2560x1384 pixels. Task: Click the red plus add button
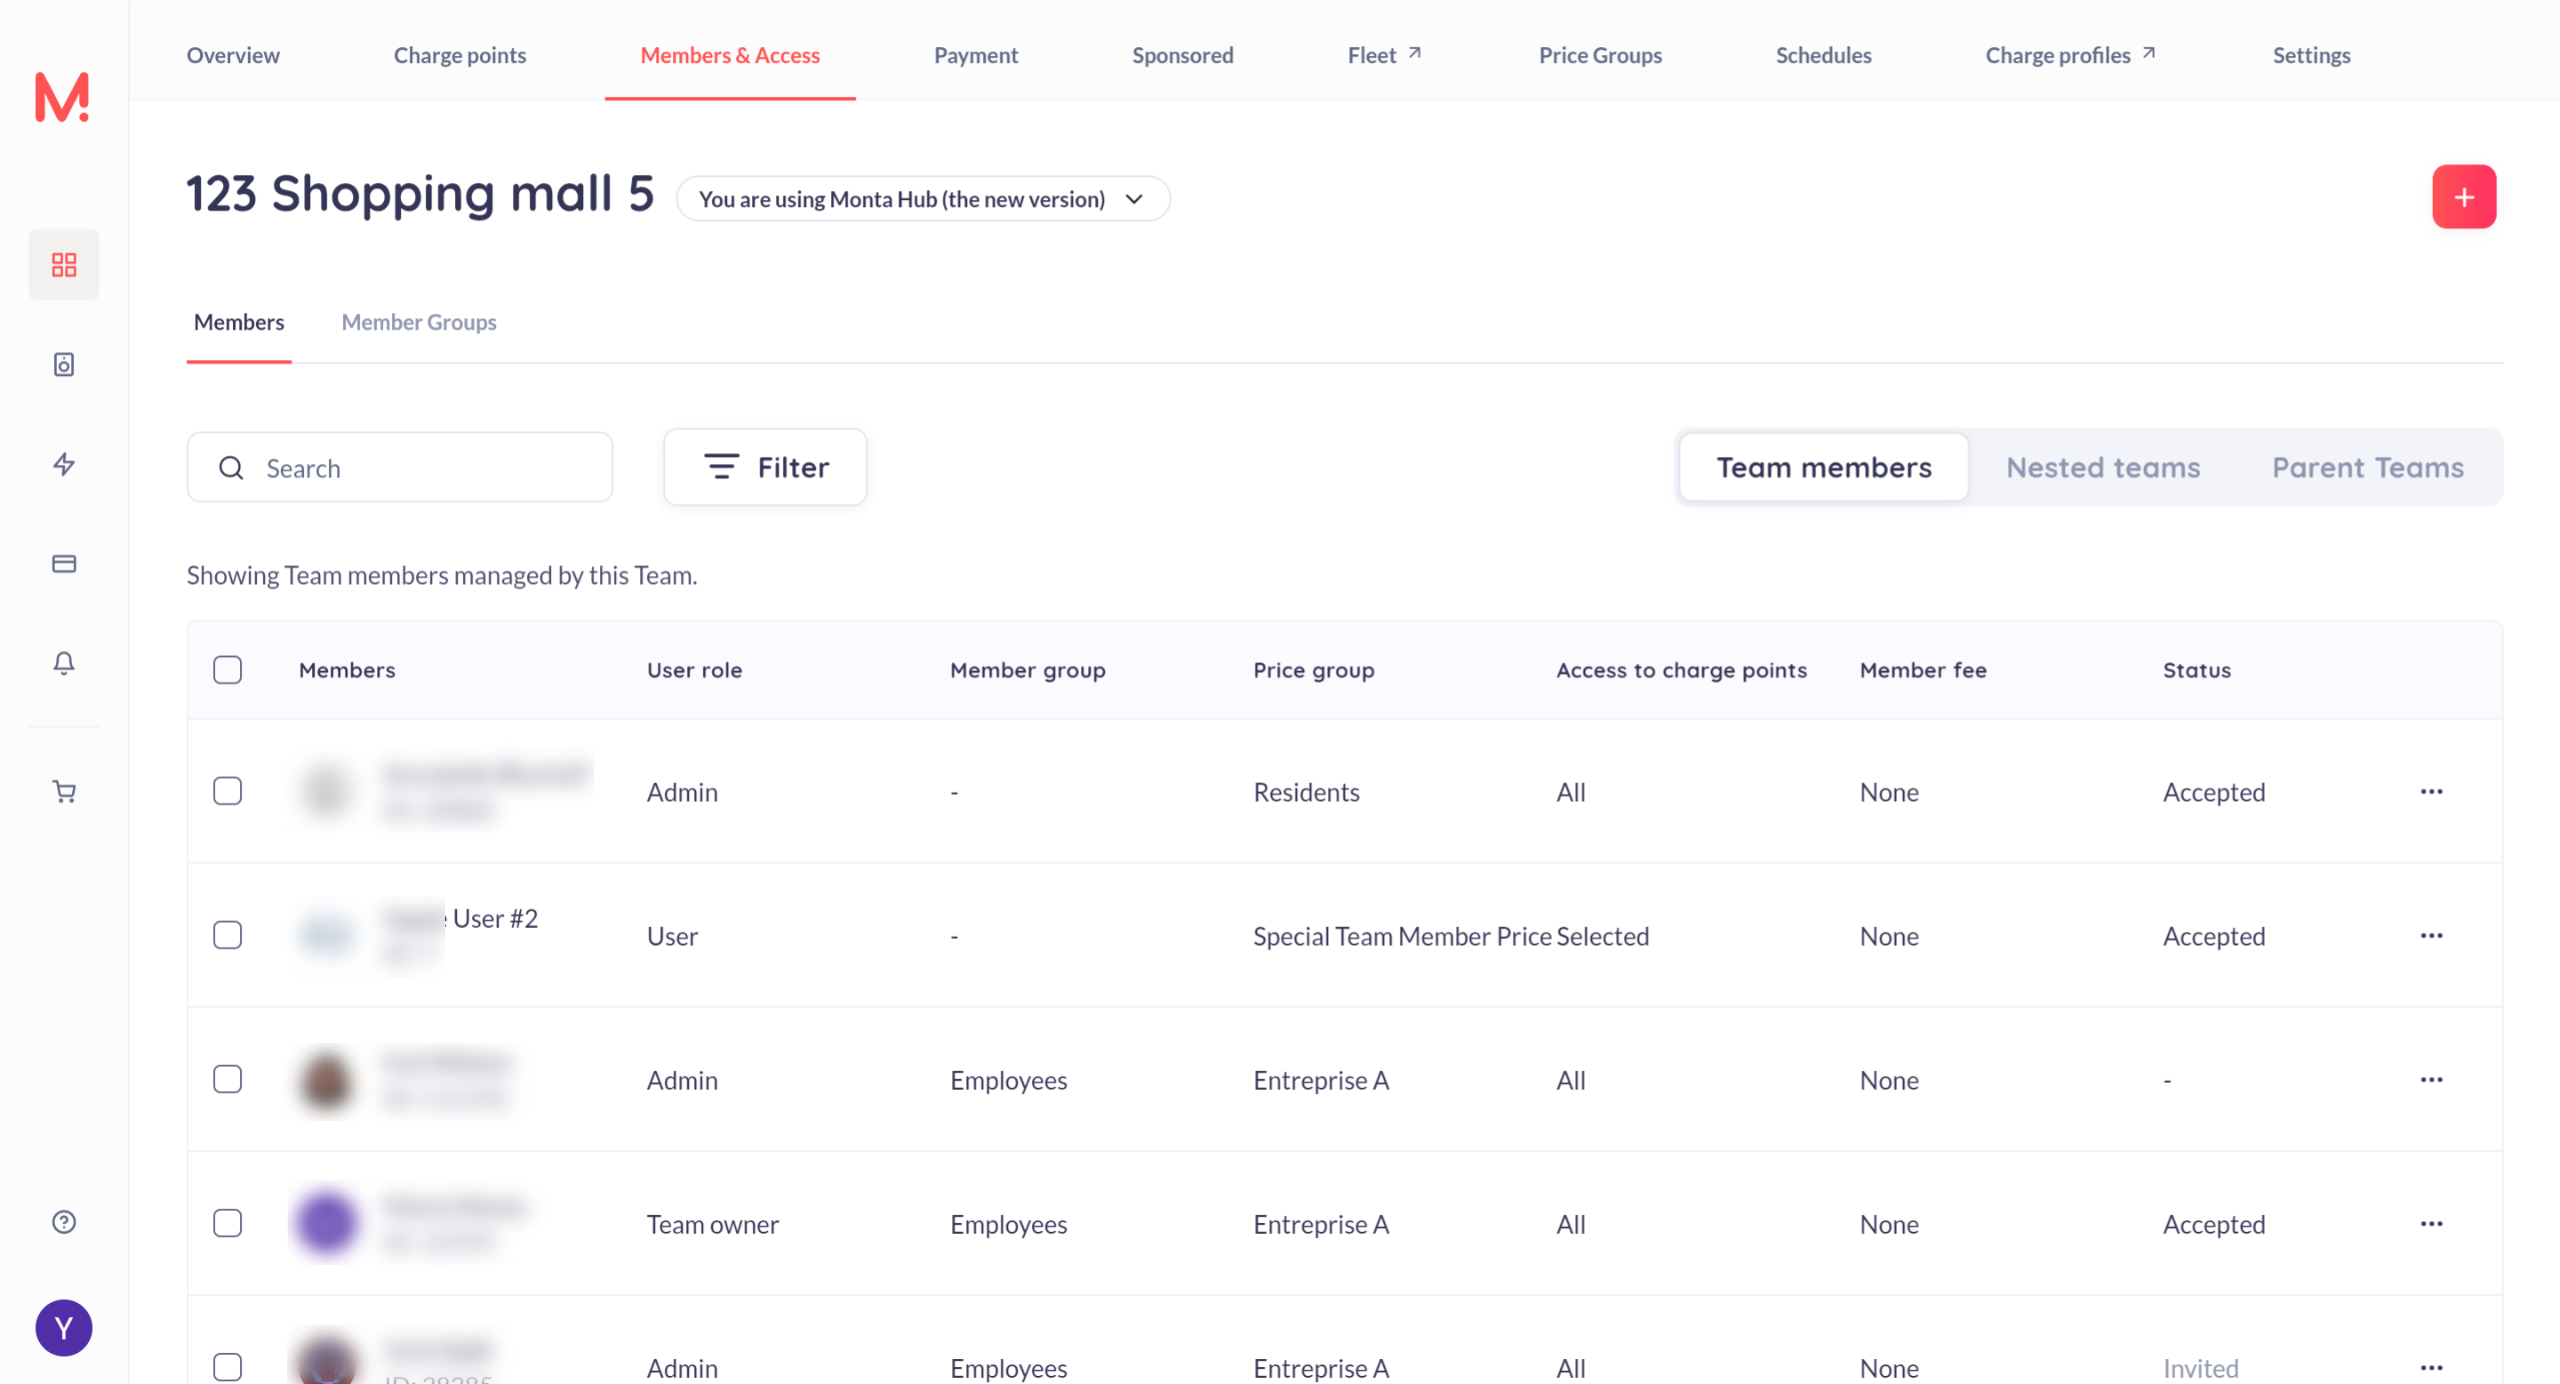tap(2463, 197)
